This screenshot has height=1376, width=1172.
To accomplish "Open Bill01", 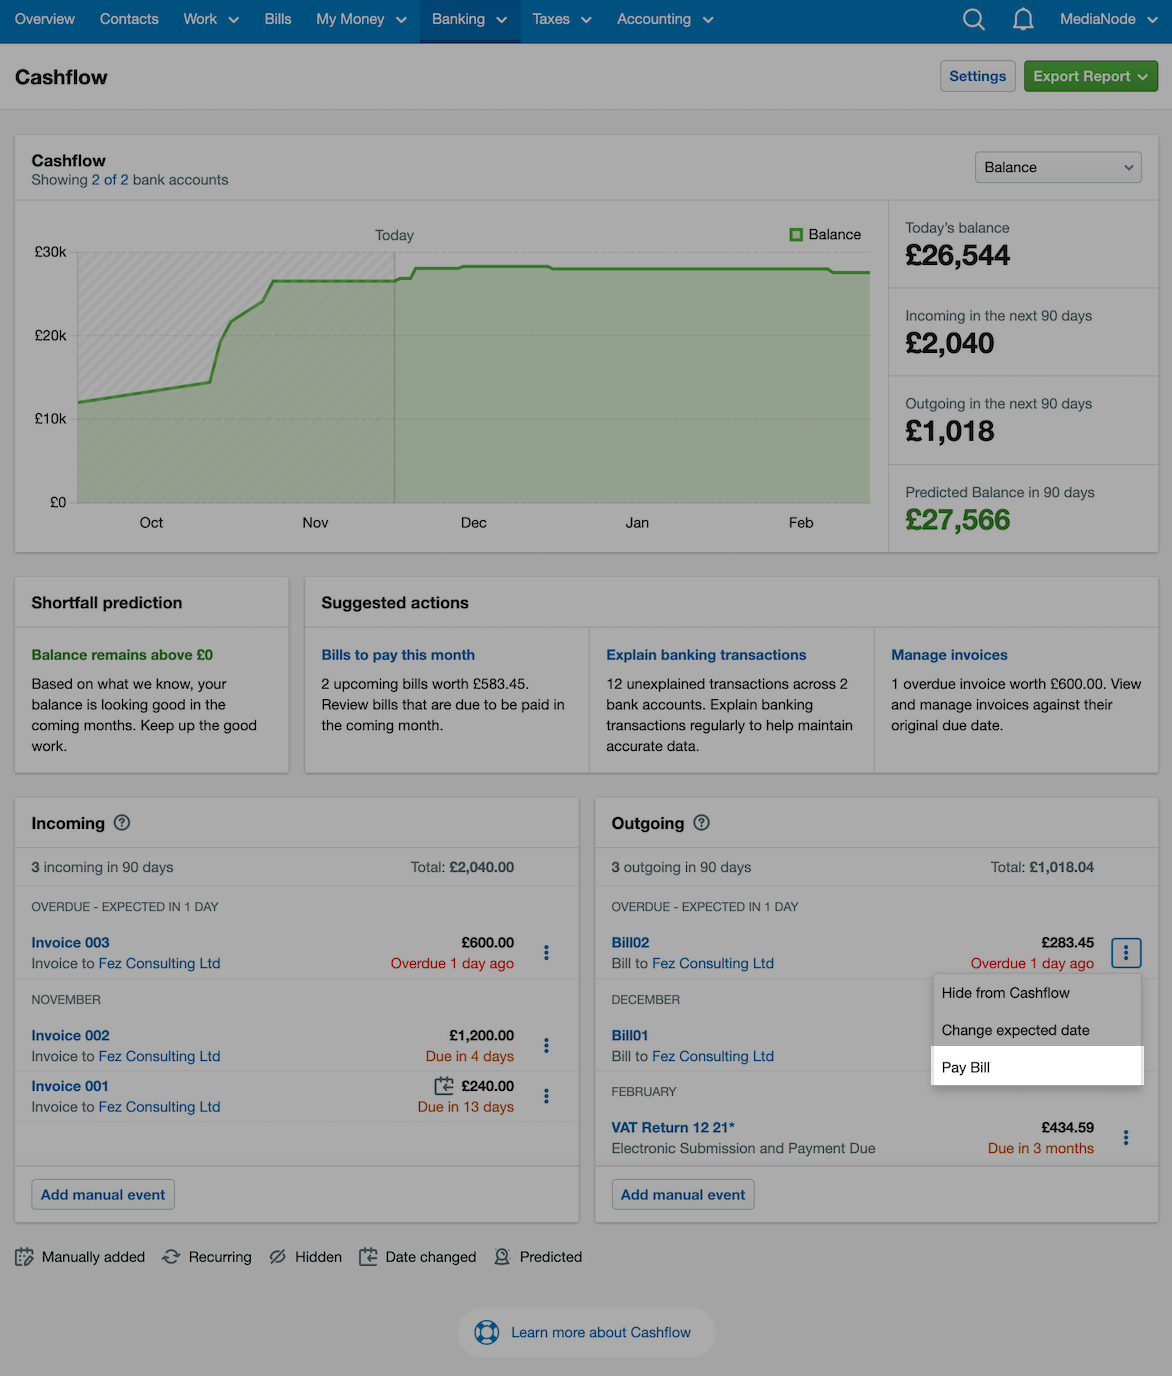I will 630,1036.
